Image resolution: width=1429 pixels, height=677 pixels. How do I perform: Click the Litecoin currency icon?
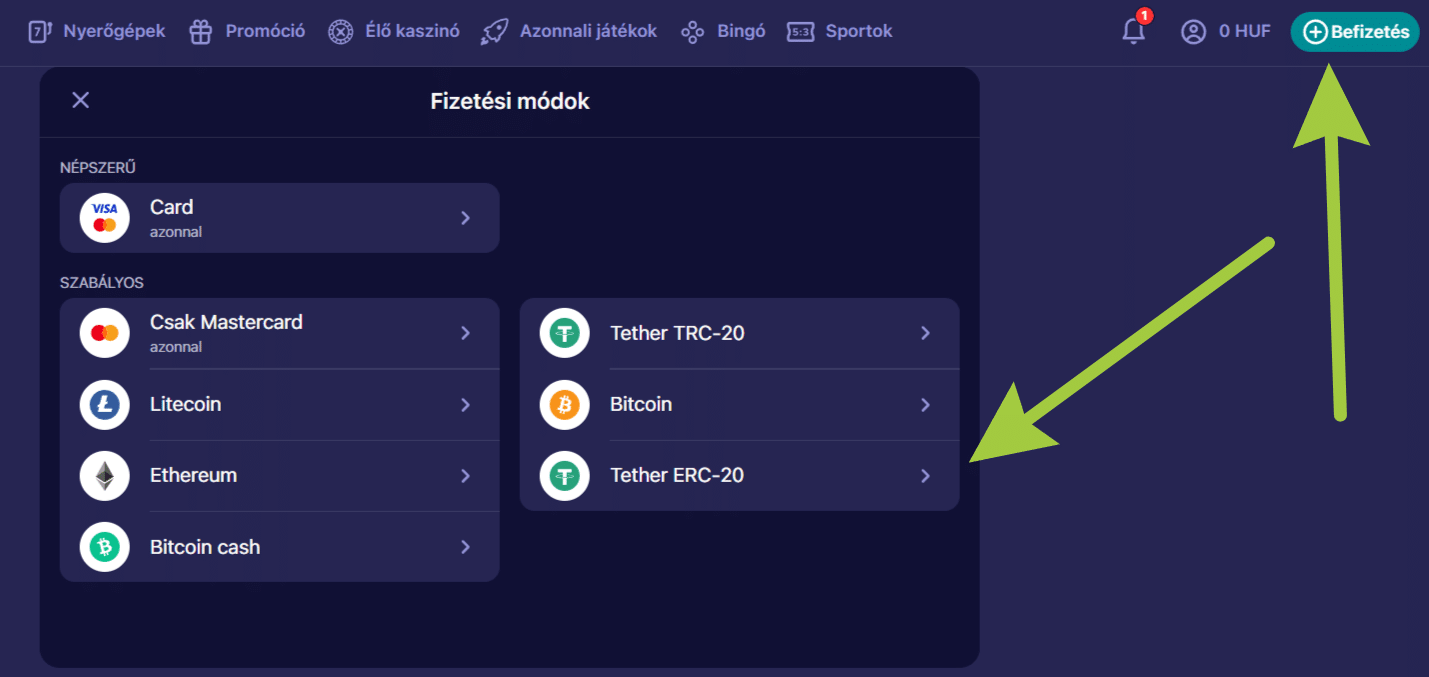coord(104,404)
